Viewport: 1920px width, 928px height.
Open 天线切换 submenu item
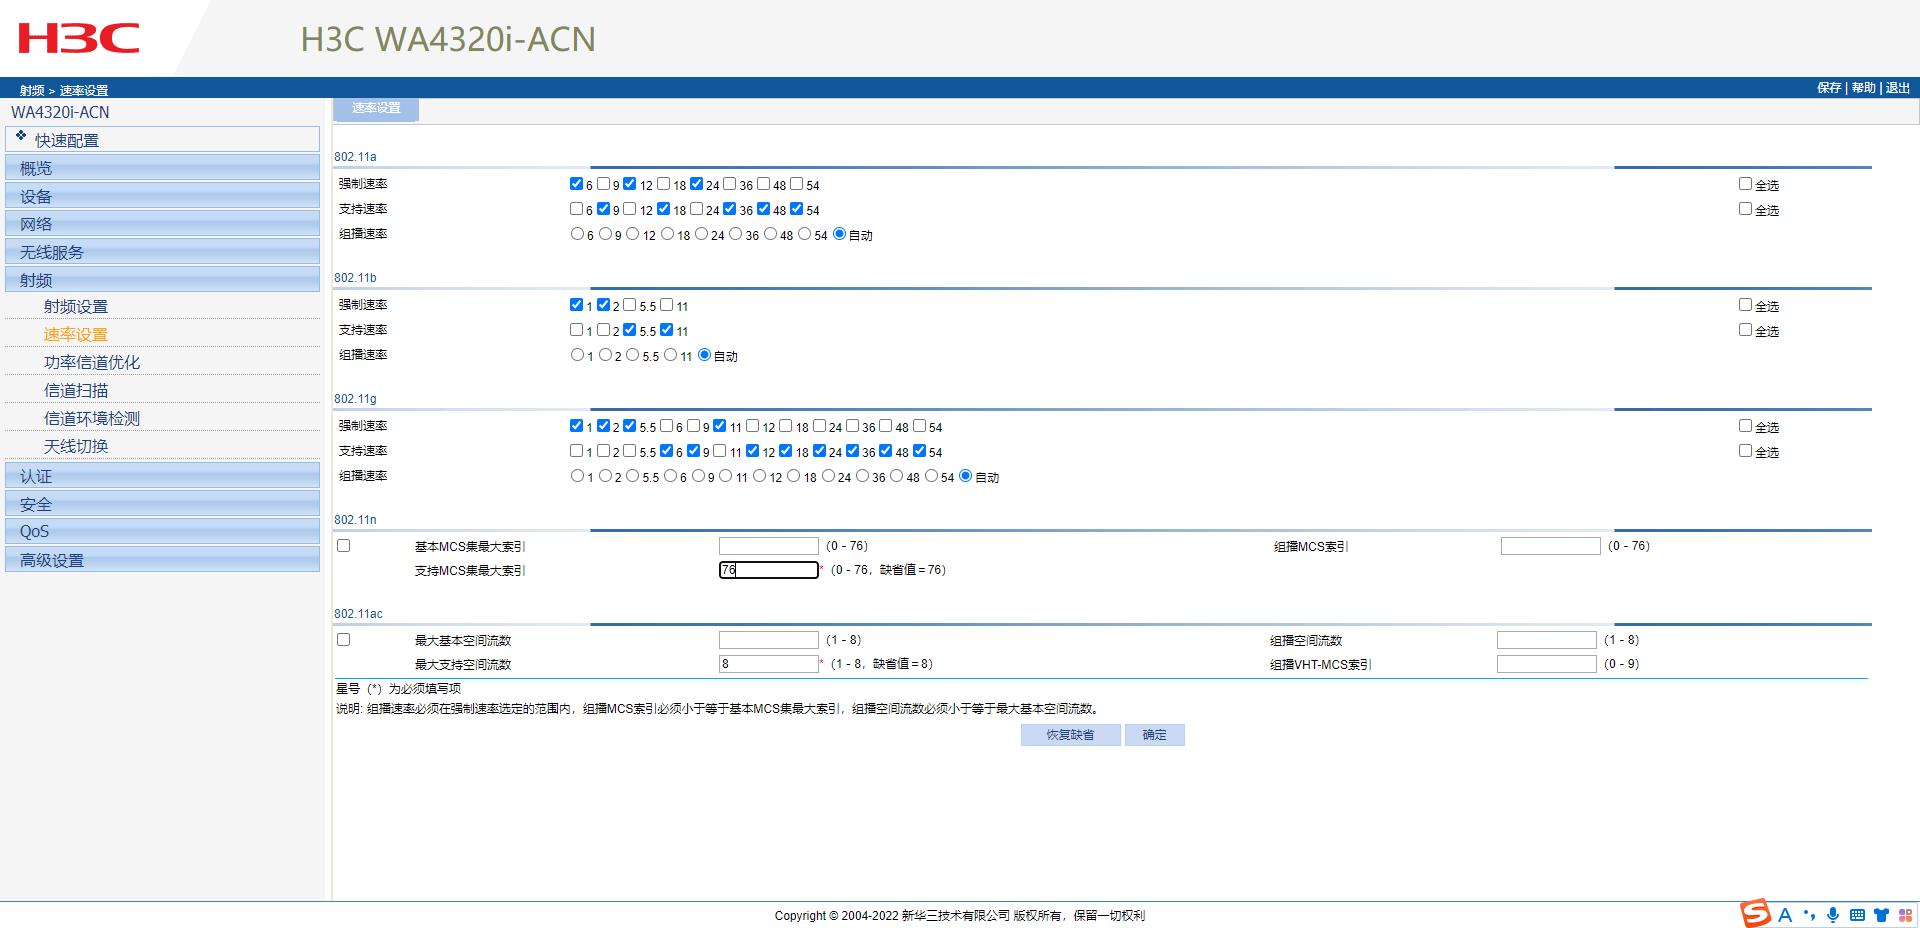pos(76,447)
